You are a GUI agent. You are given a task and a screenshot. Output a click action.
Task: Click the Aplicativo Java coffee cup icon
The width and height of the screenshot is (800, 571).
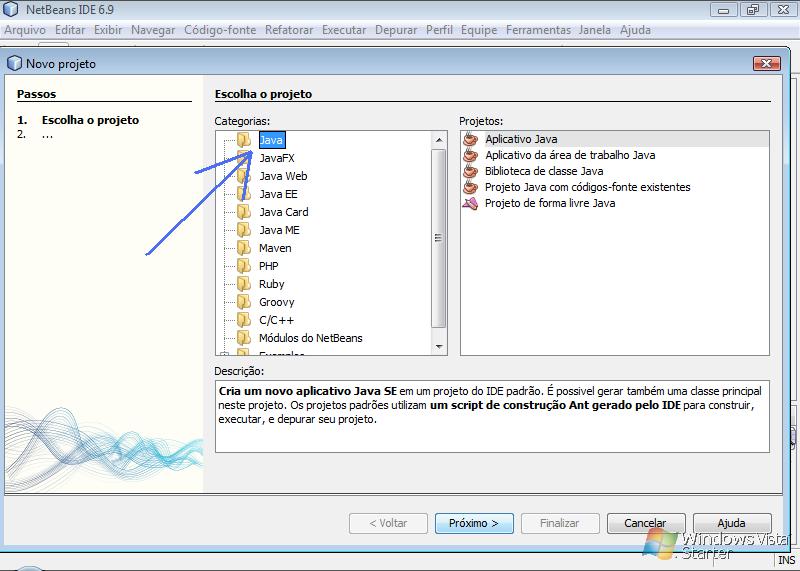click(470, 139)
